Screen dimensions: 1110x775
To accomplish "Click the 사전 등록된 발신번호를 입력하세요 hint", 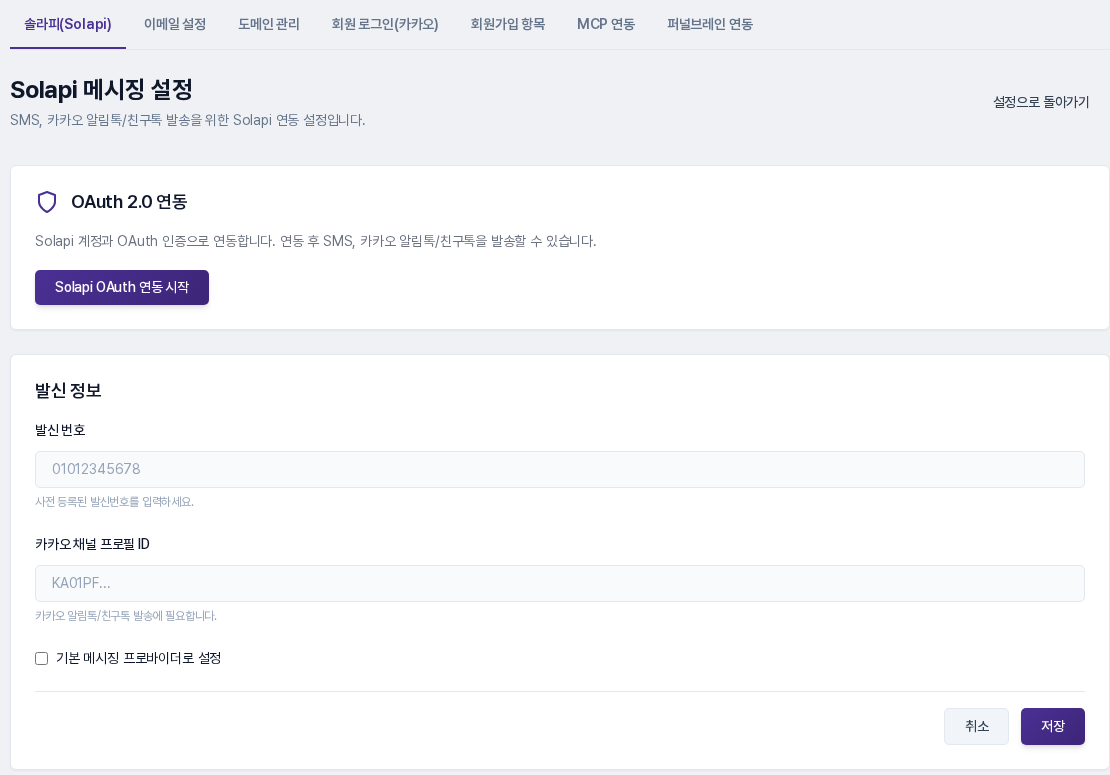I will tap(115, 502).
